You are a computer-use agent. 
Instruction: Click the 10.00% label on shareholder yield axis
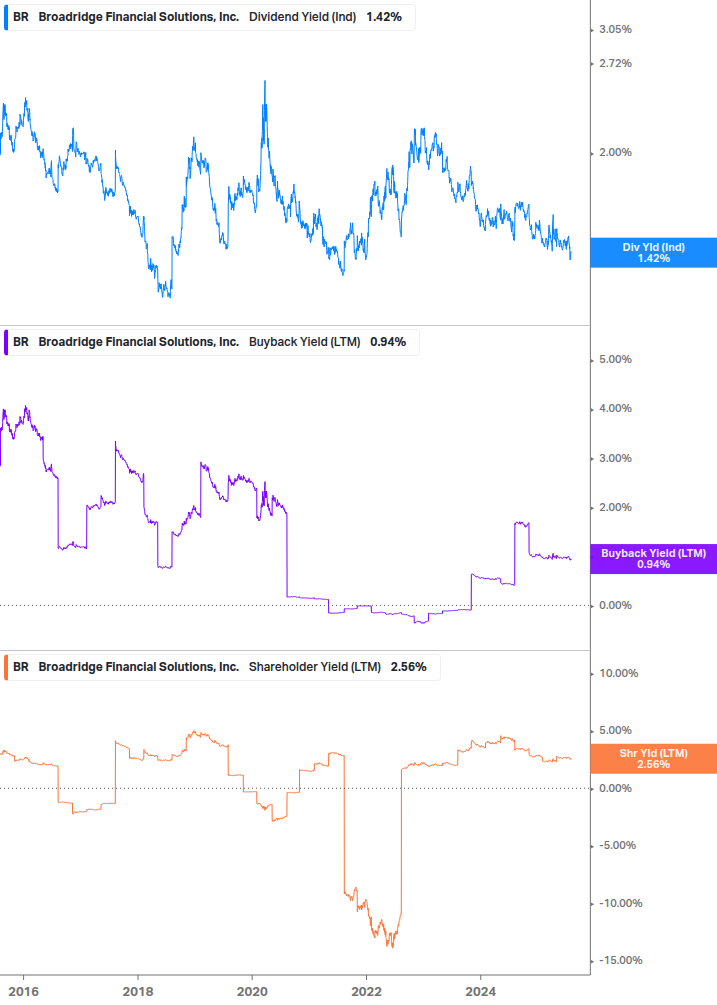coord(618,674)
